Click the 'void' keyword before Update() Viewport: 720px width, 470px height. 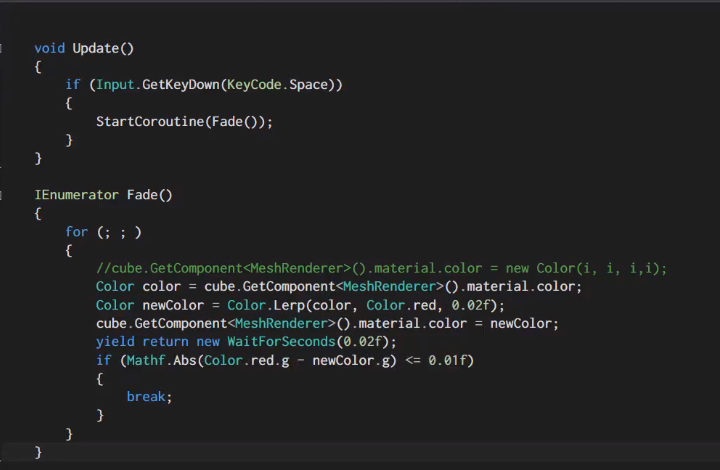[50, 48]
